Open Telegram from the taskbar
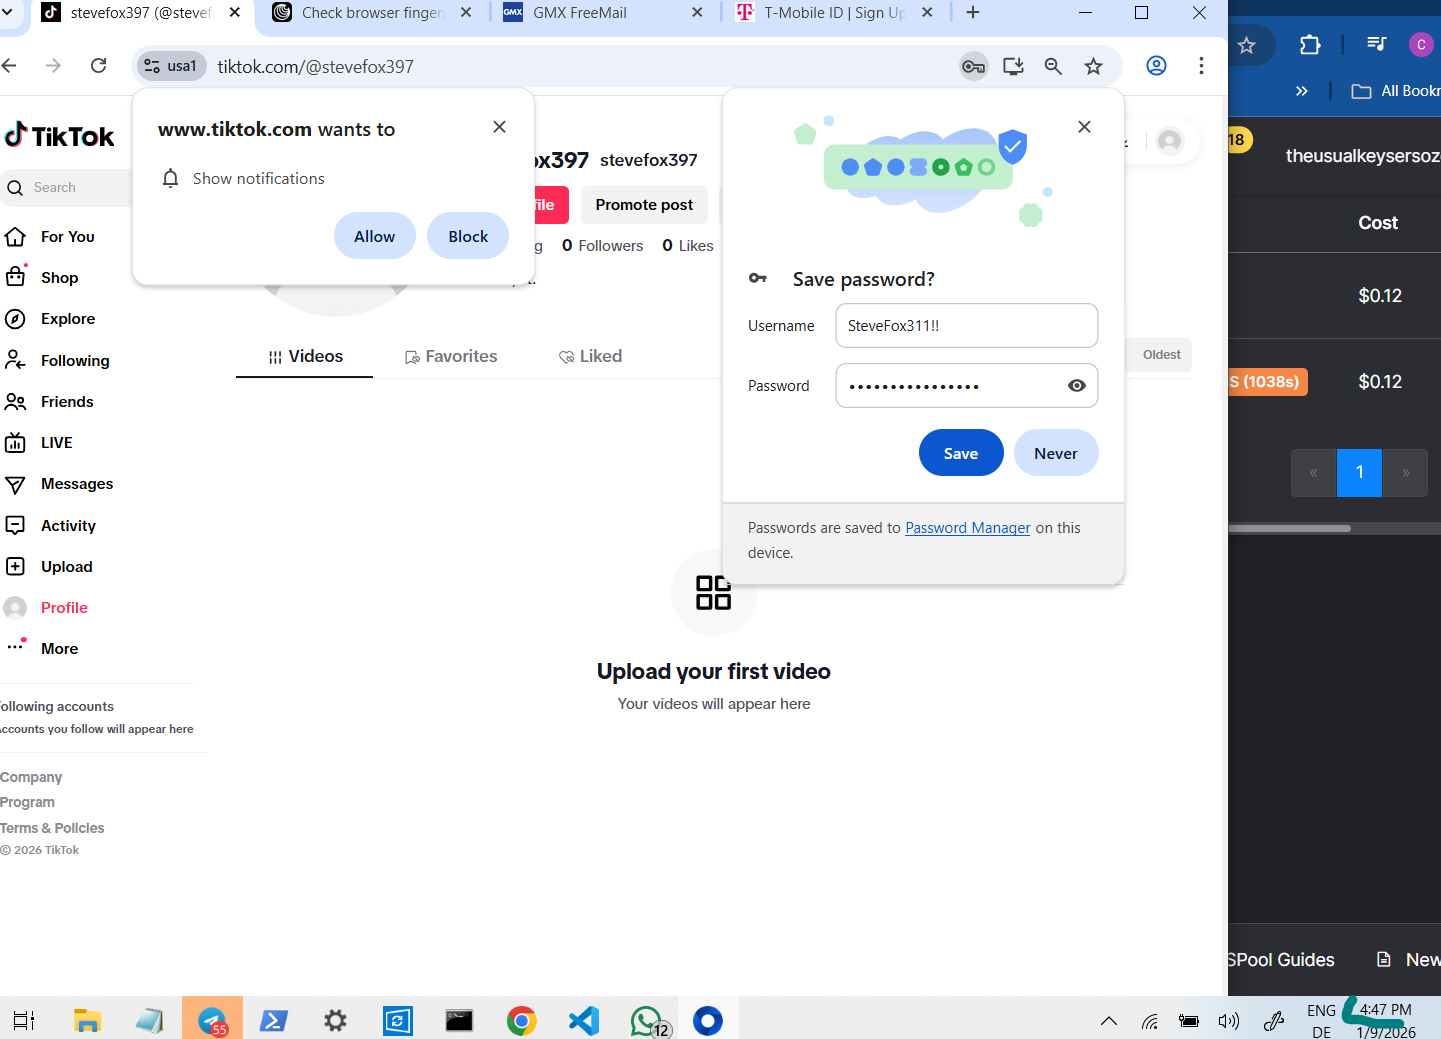Image resolution: width=1441 pixels, height=1039 pixels. pyautogui.click(x=212, y=1020)
